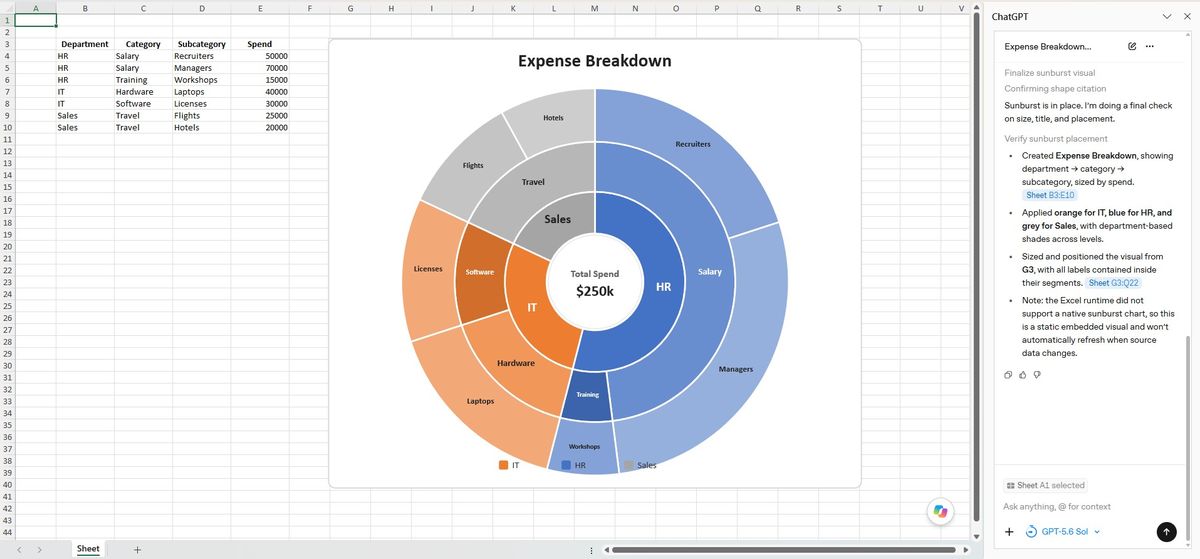
Task: Copy the ChatGPT response
Action: (x=1008, y=375)
